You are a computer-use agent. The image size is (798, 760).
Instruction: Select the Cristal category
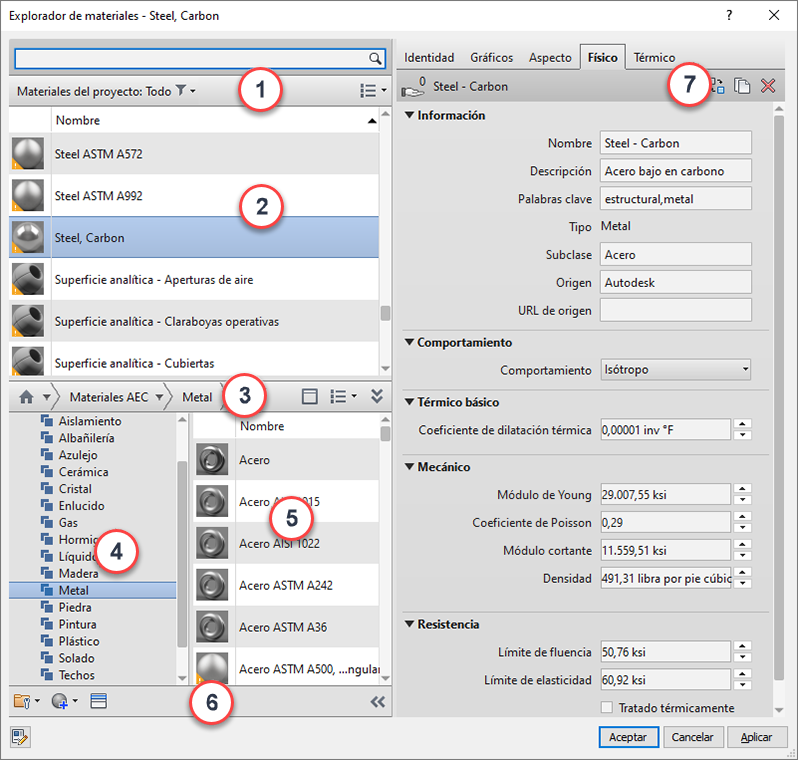75,489
